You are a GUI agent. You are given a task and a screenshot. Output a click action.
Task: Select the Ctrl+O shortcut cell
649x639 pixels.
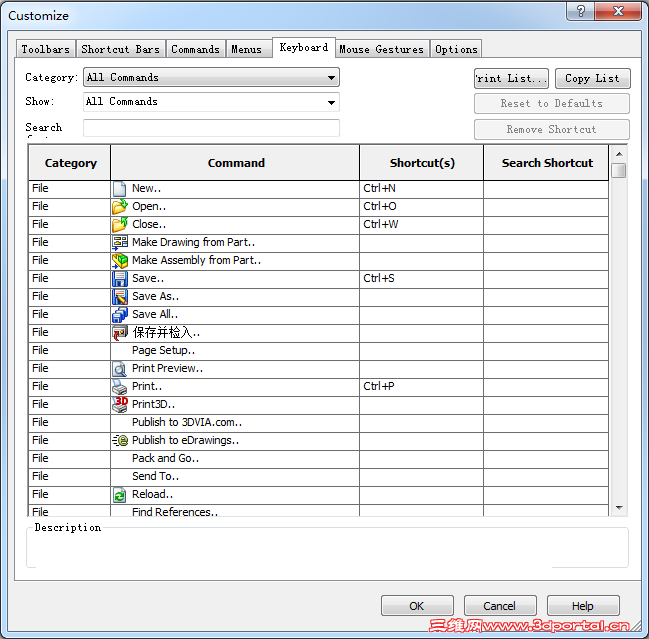[x=422, y=207]
